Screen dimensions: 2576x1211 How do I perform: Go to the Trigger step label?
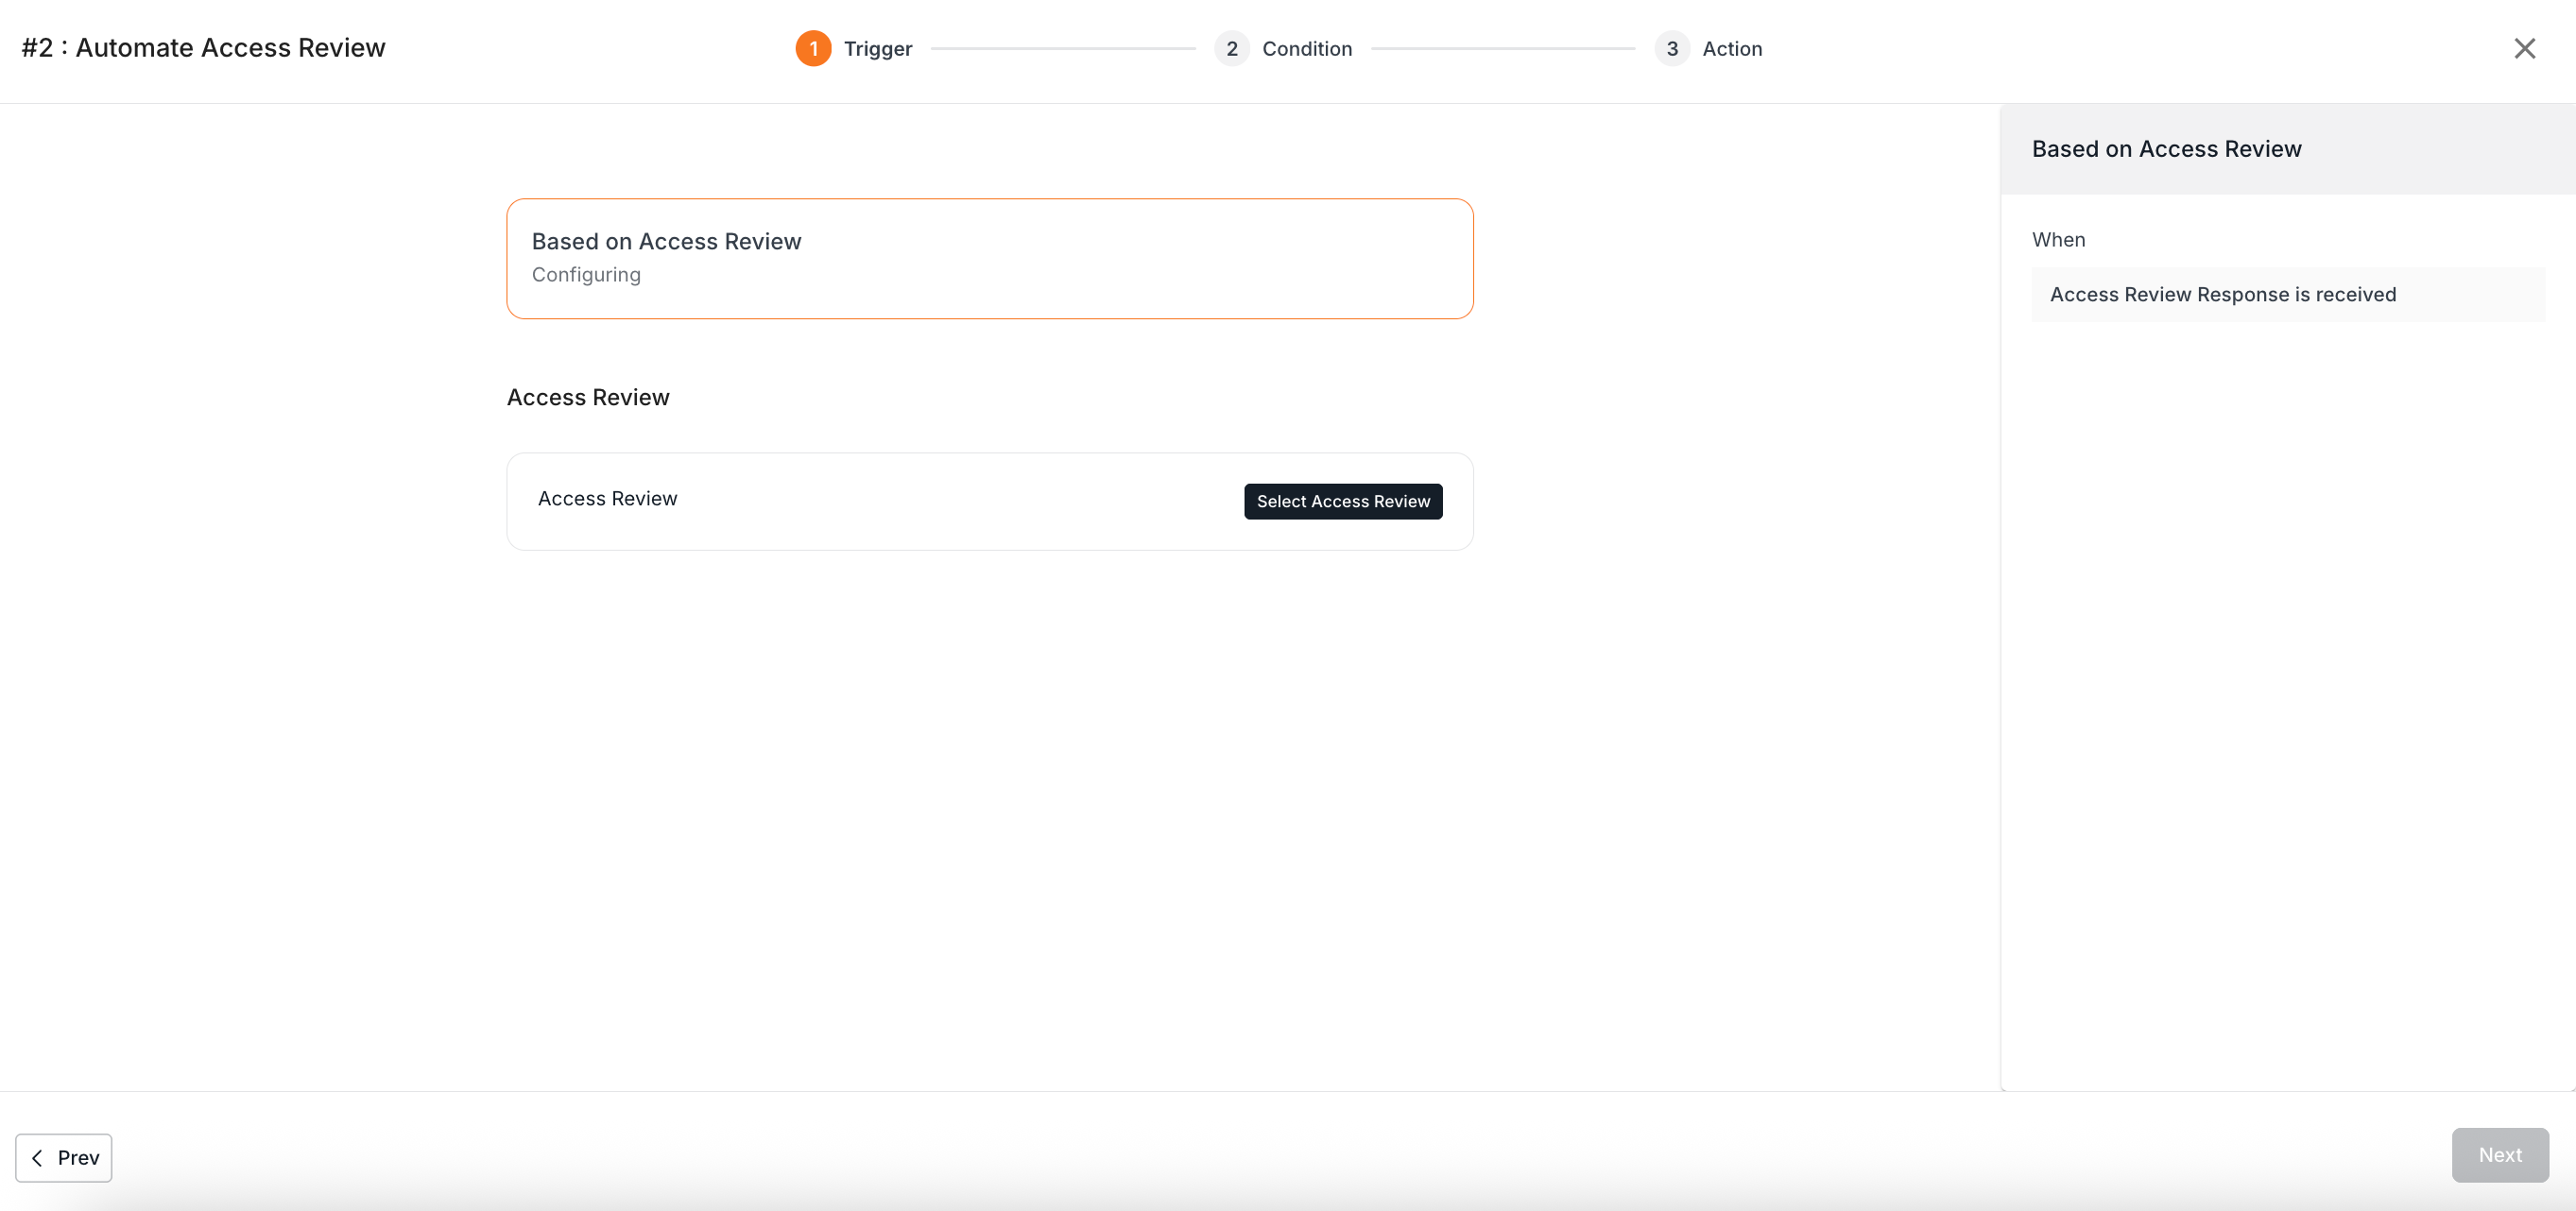coord(877,48)
